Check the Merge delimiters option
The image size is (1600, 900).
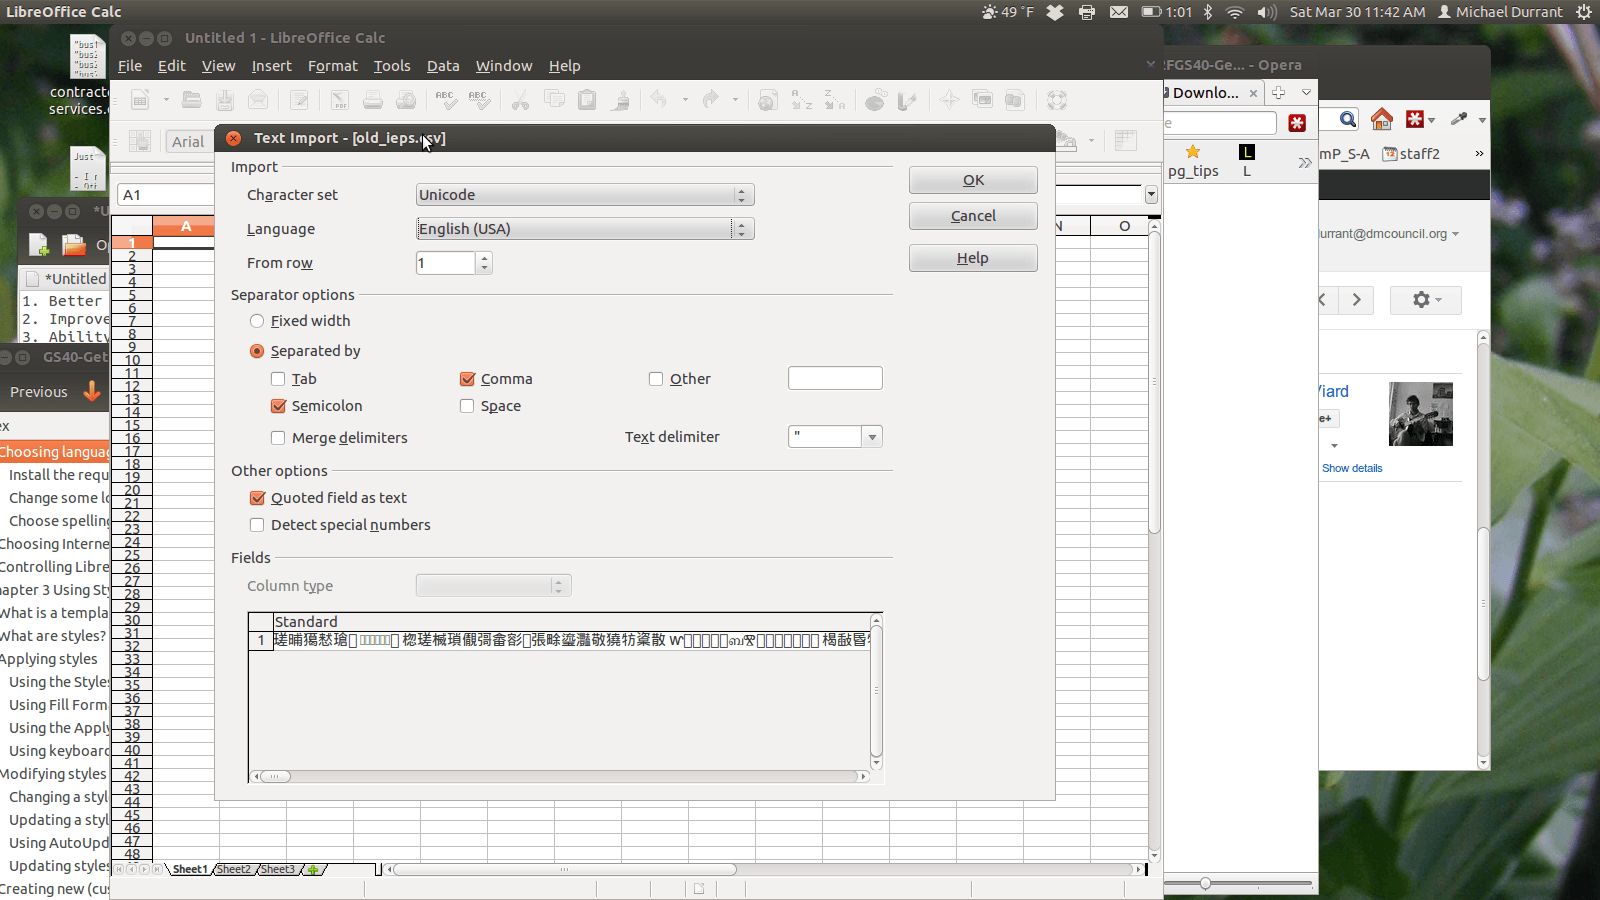[278, 438]
